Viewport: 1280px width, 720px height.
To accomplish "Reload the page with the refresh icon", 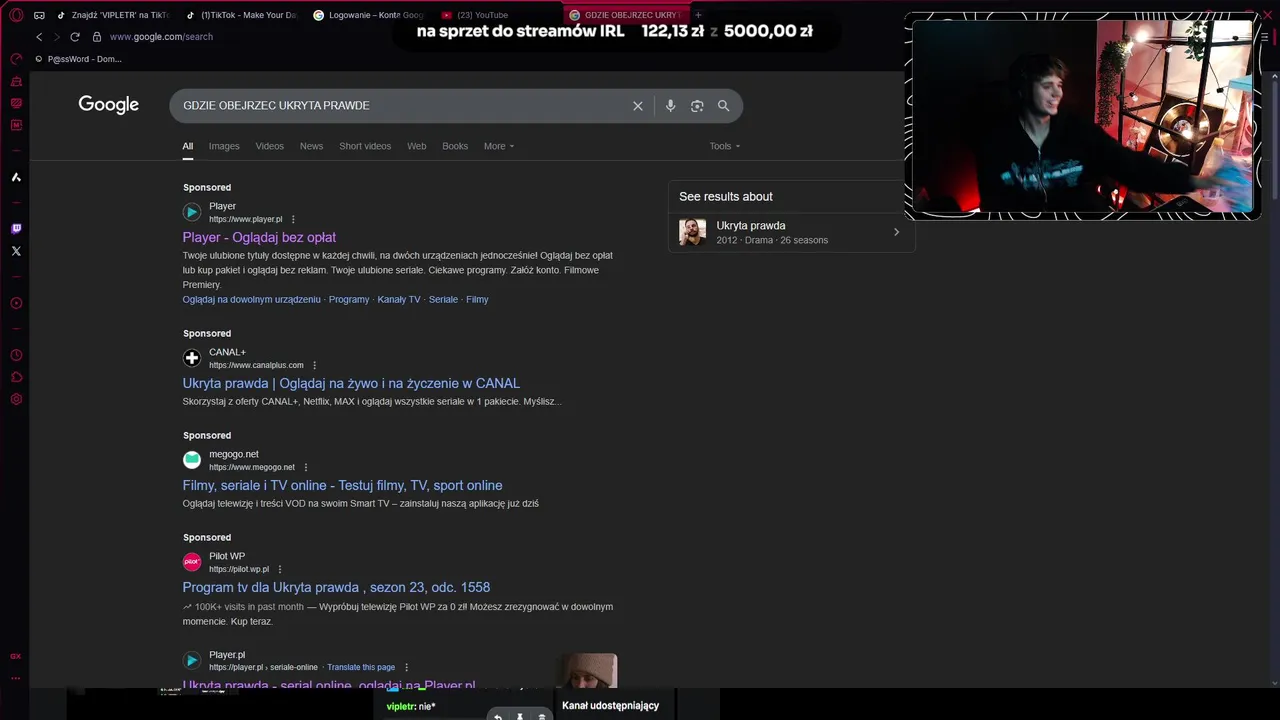I will (x=74, y=37).
